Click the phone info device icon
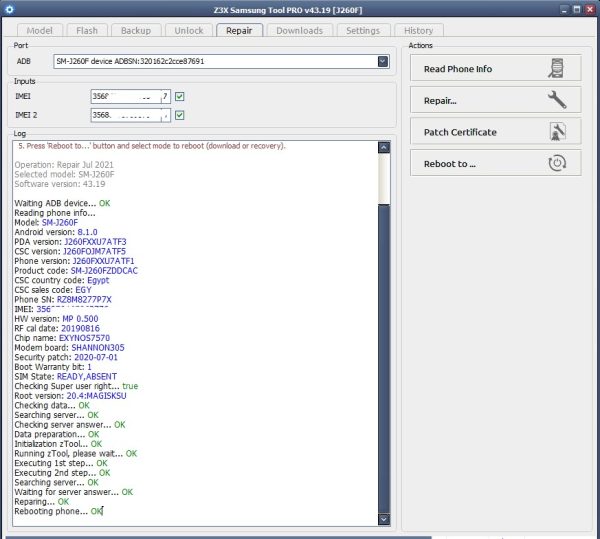This screenshot has height=539, width=600. (556, 68)
